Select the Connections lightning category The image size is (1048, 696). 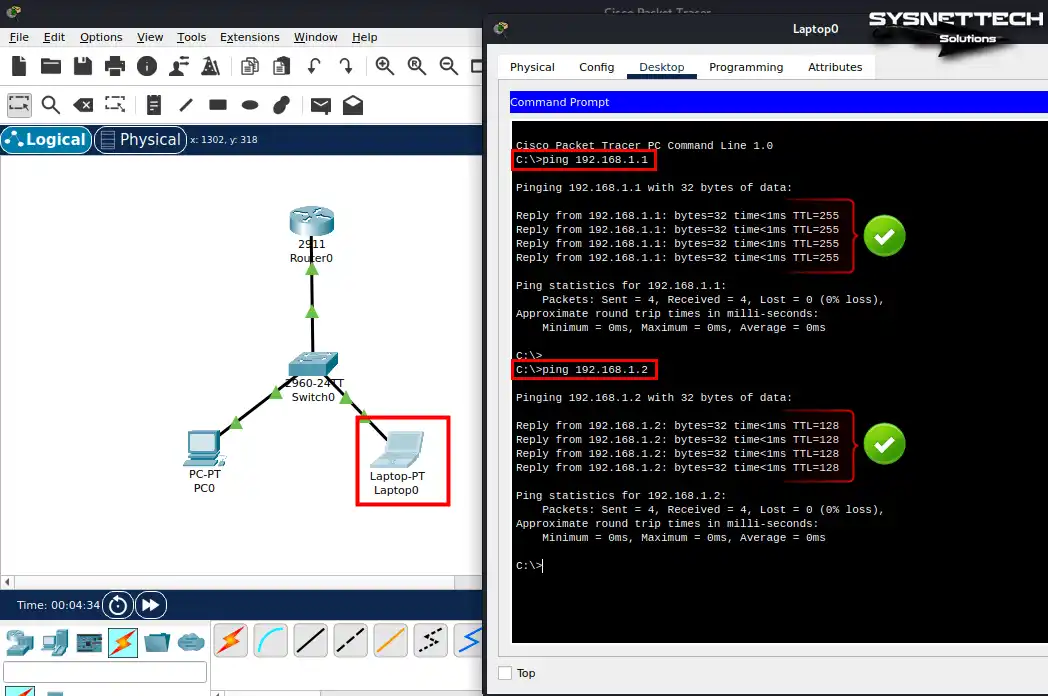pos(123,643)
